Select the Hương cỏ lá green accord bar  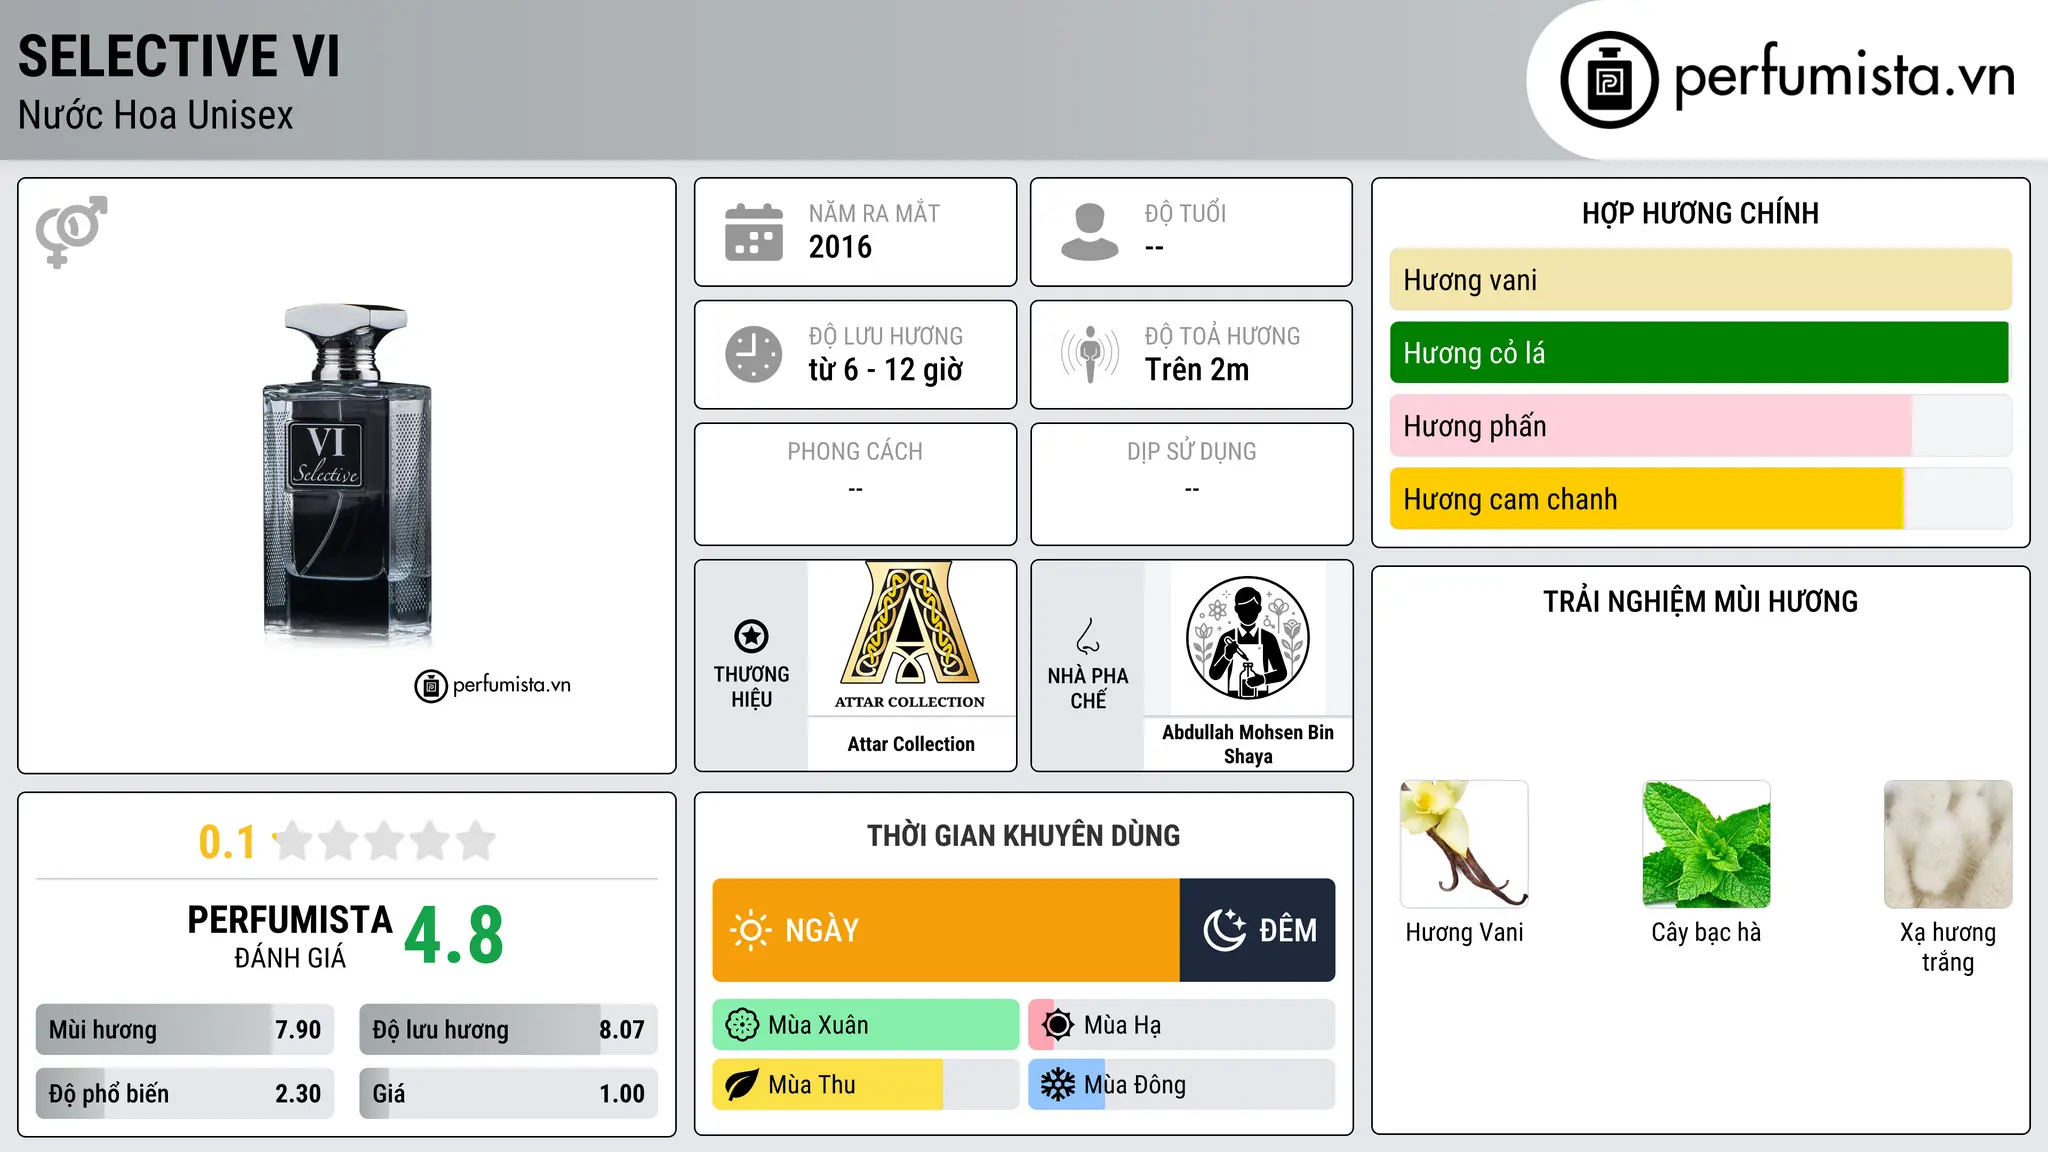(1700, 353)
